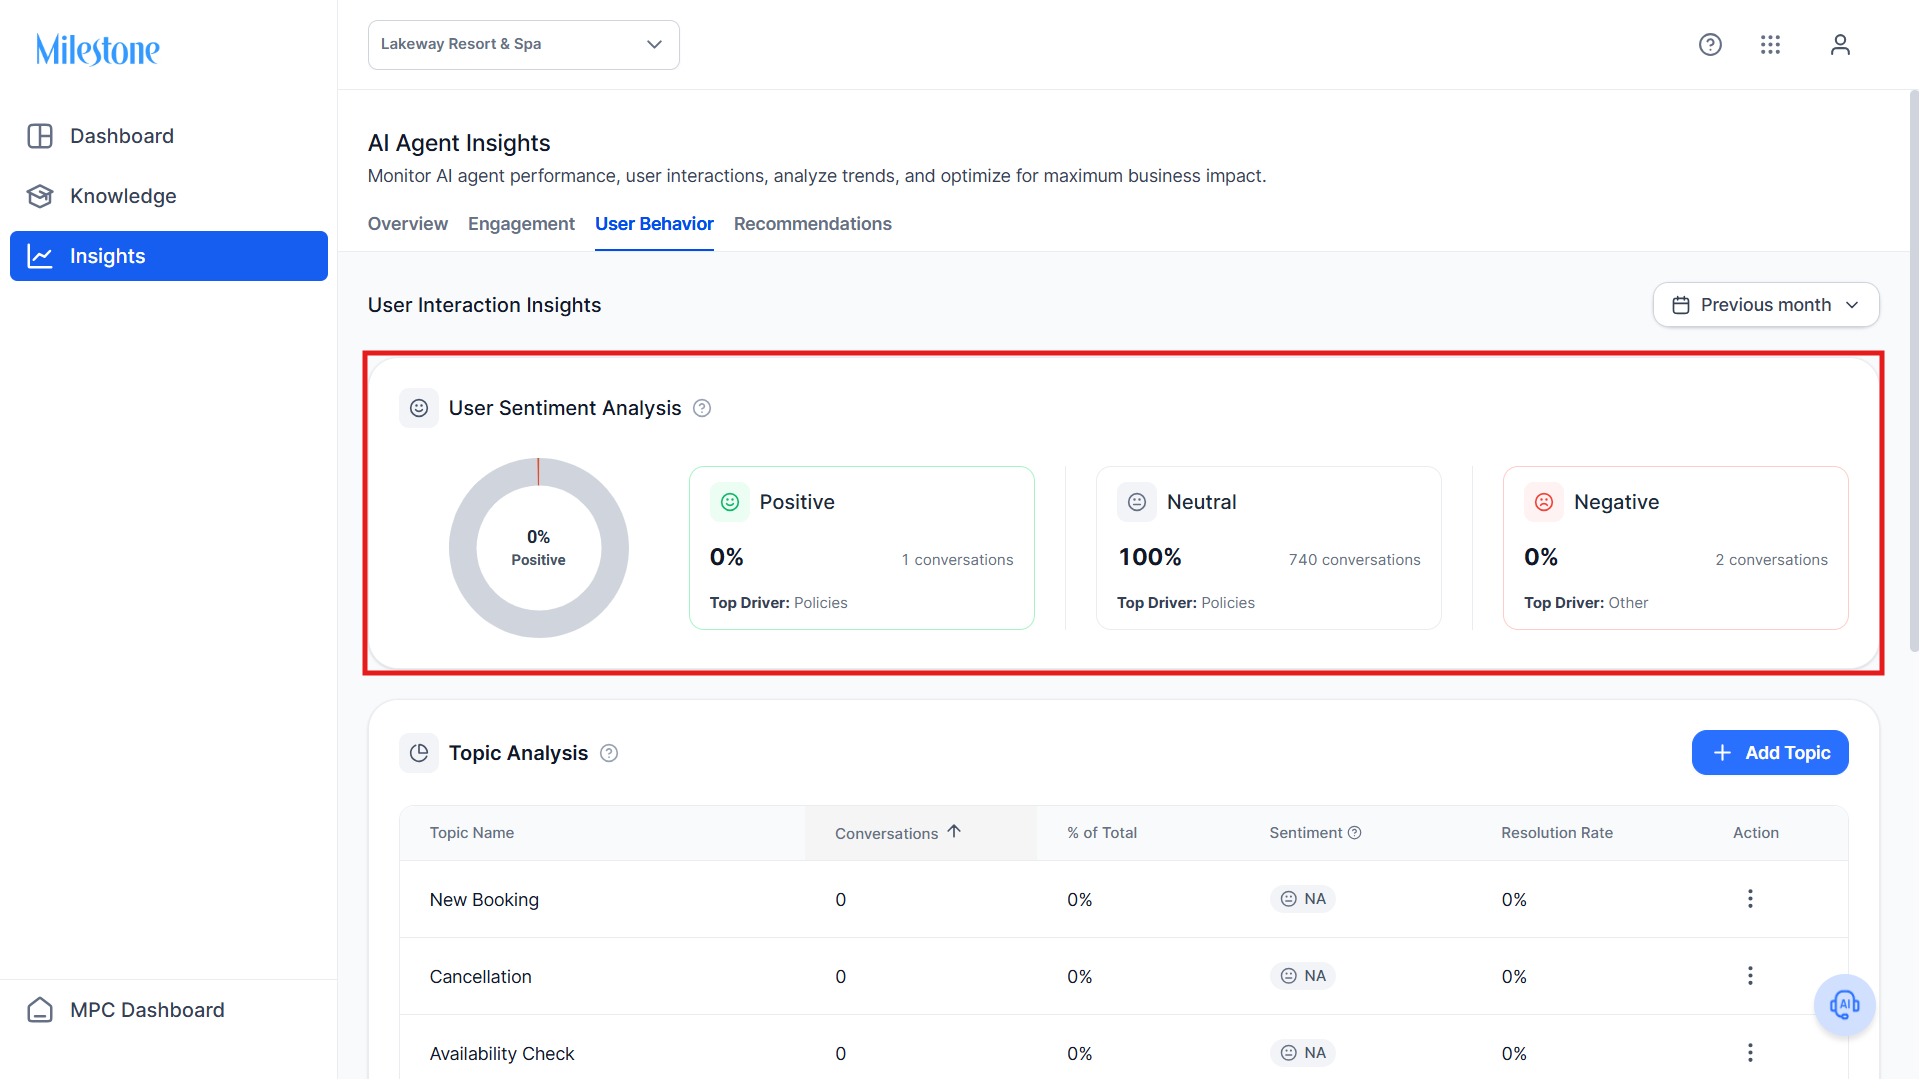Viewport: 1919px width, 1079px height.
Task: Switch to the Recommendations tab
Action: [813, 224]
